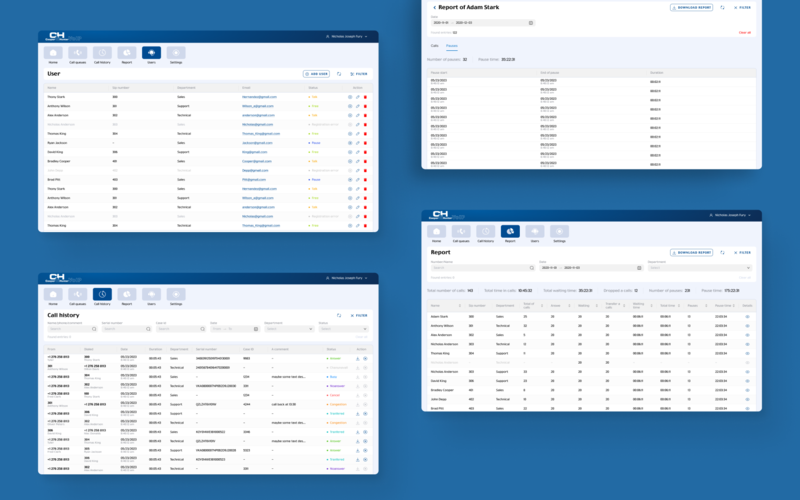Select the active Users tab in User window
Viewport: 800px width, 500px height.
pos(152,53)
